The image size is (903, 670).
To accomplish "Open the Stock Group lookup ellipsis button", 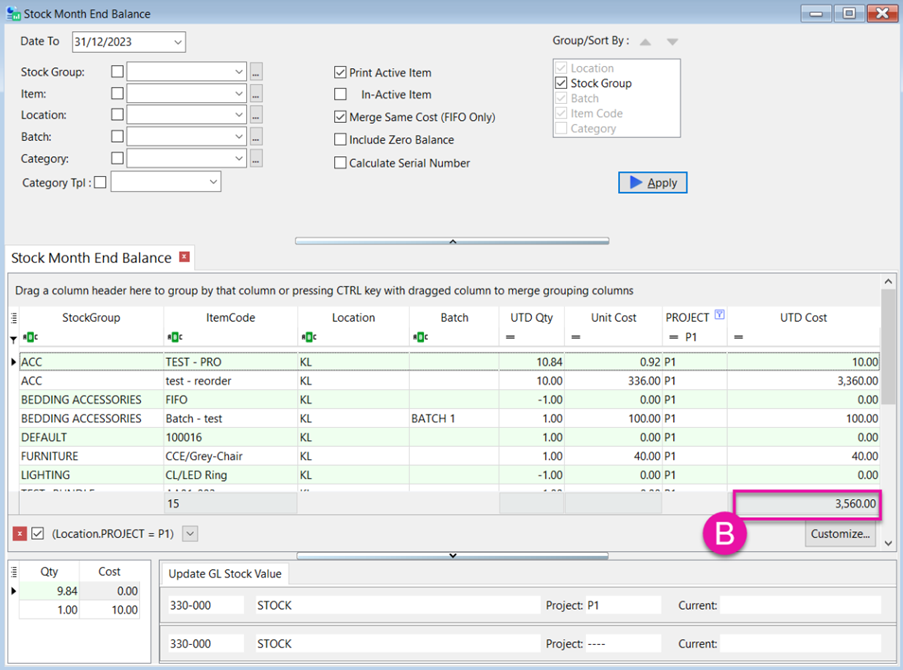I will (256, 72).
